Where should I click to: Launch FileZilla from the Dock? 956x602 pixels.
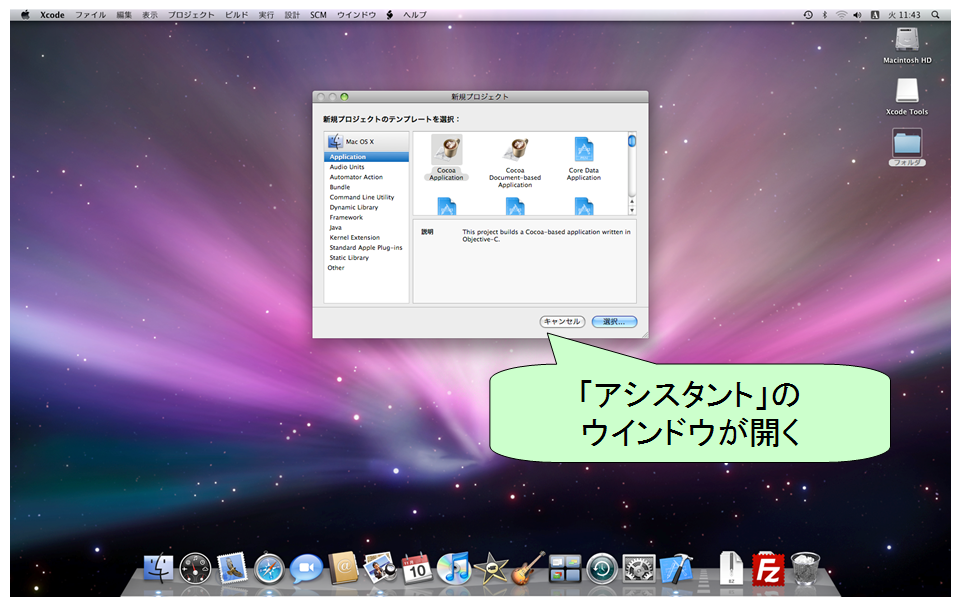[768, 569]
